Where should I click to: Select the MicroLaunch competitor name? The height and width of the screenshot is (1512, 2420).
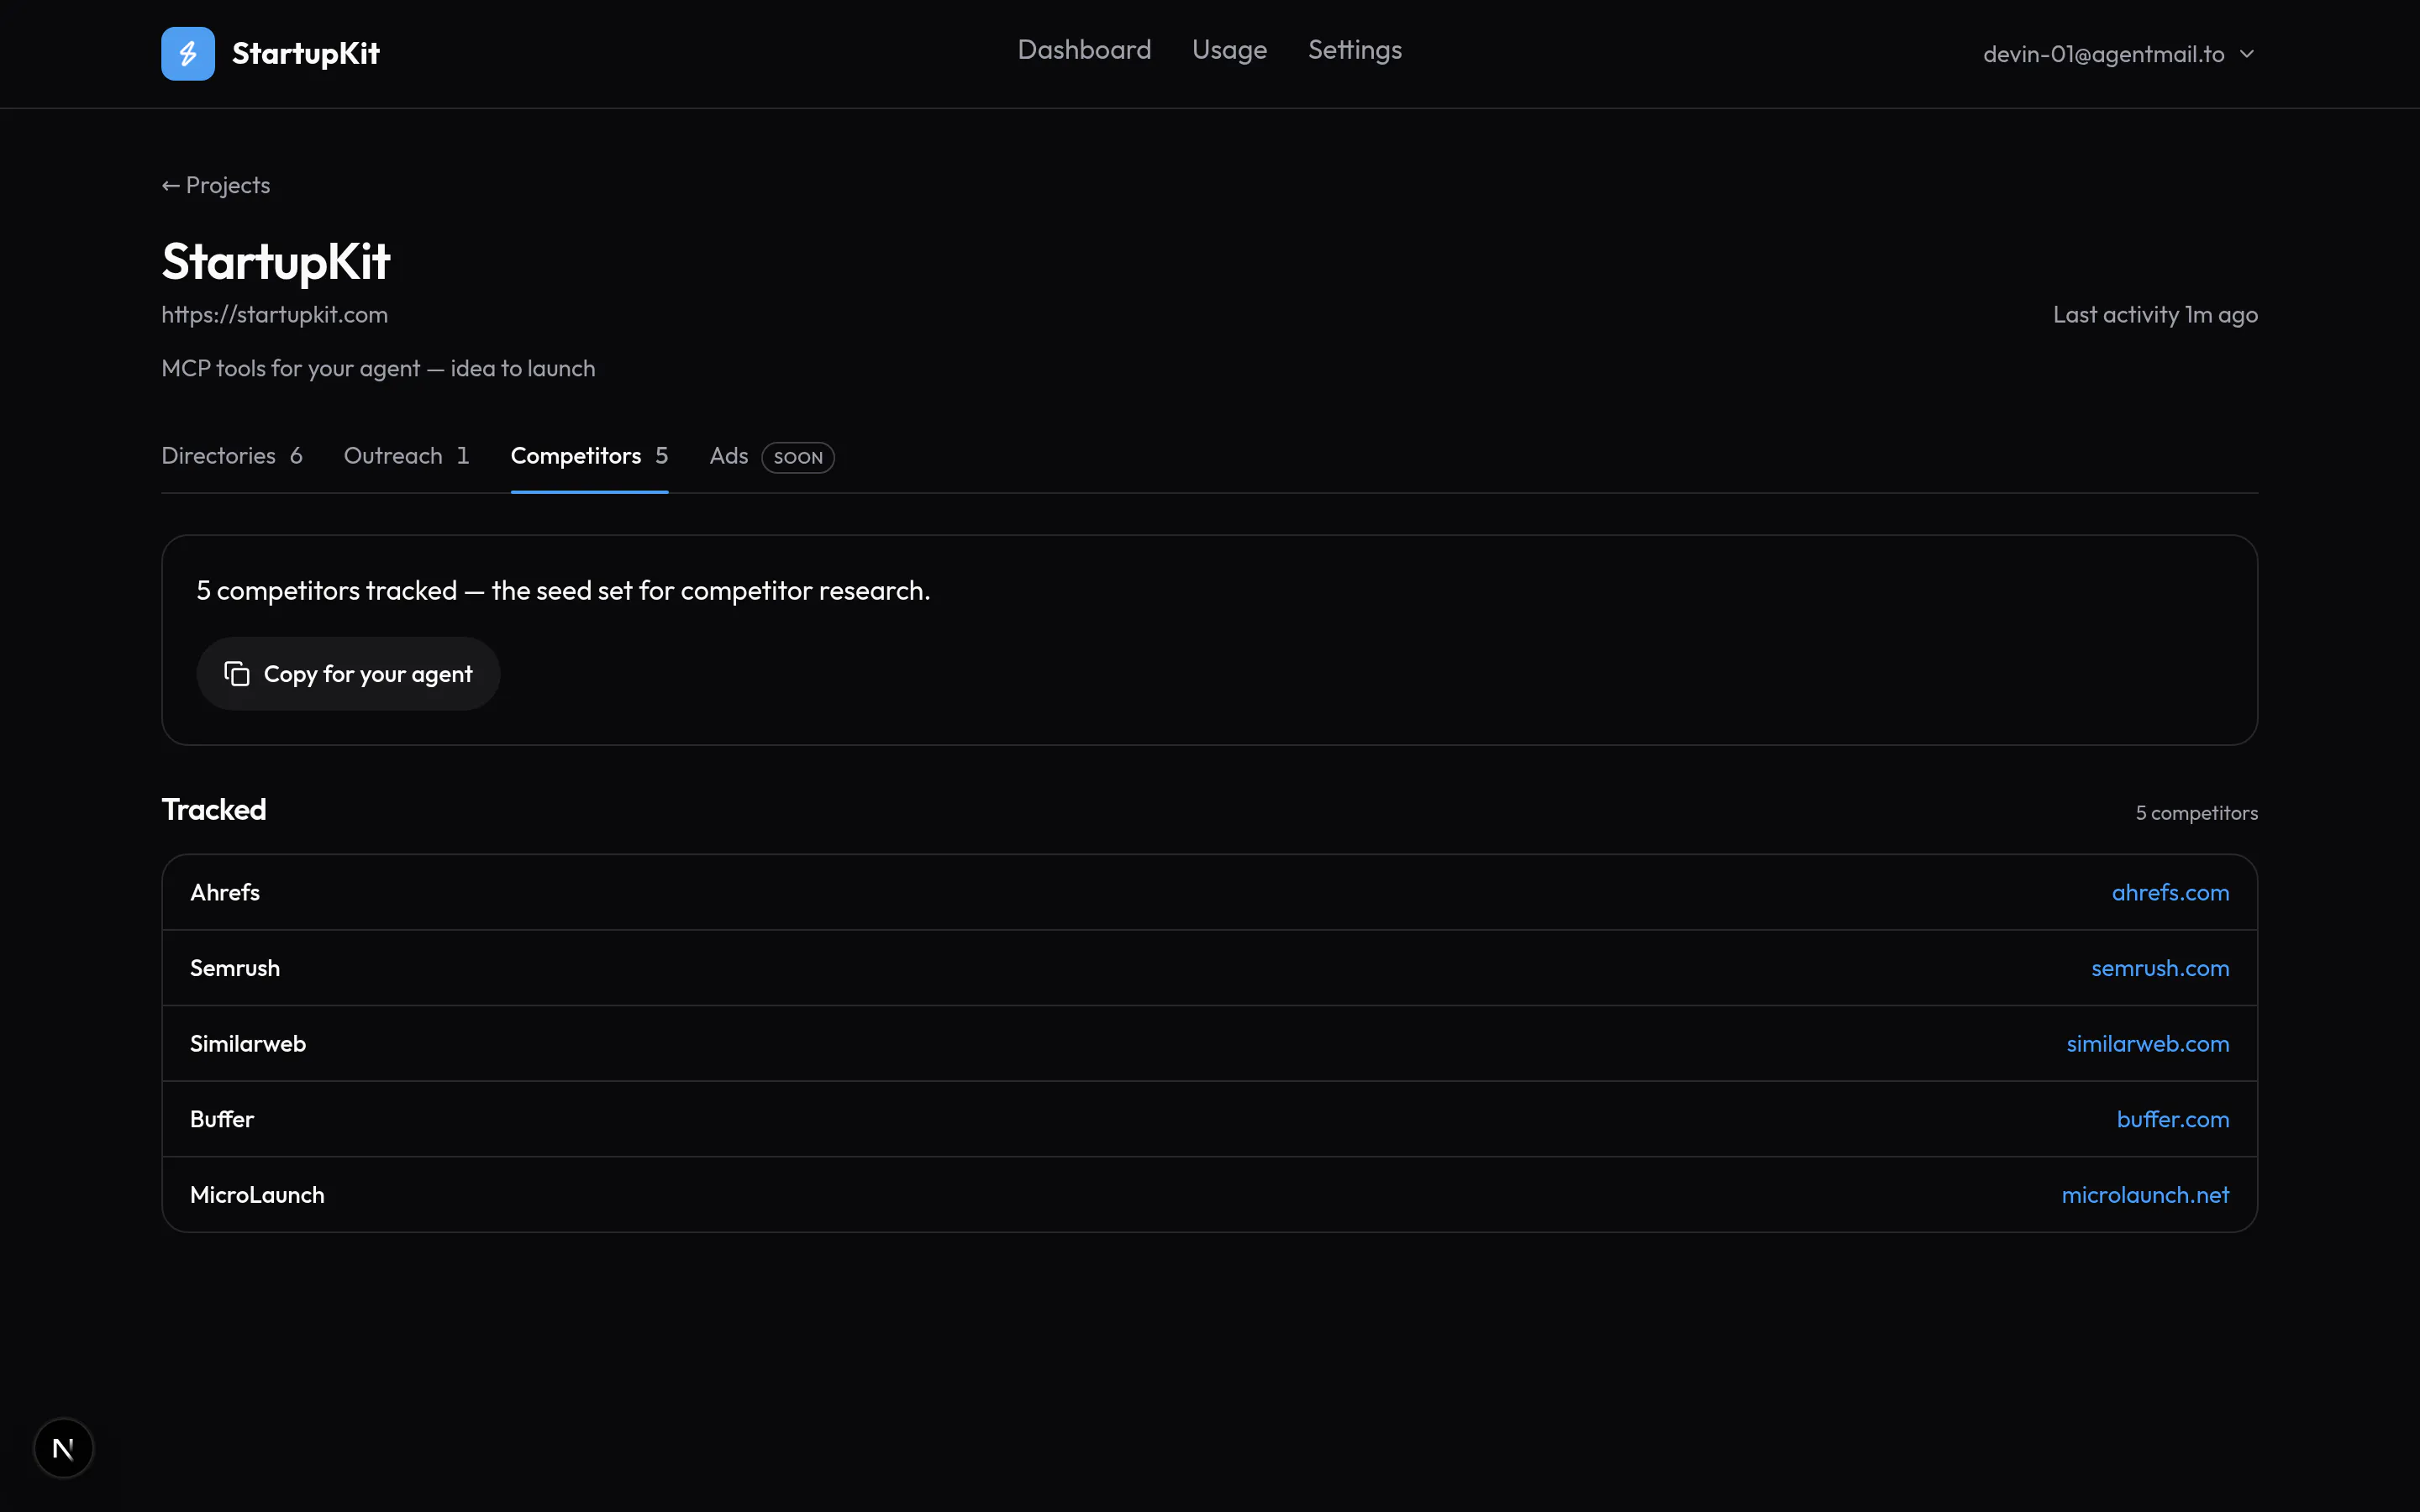tap(257, 1195)
